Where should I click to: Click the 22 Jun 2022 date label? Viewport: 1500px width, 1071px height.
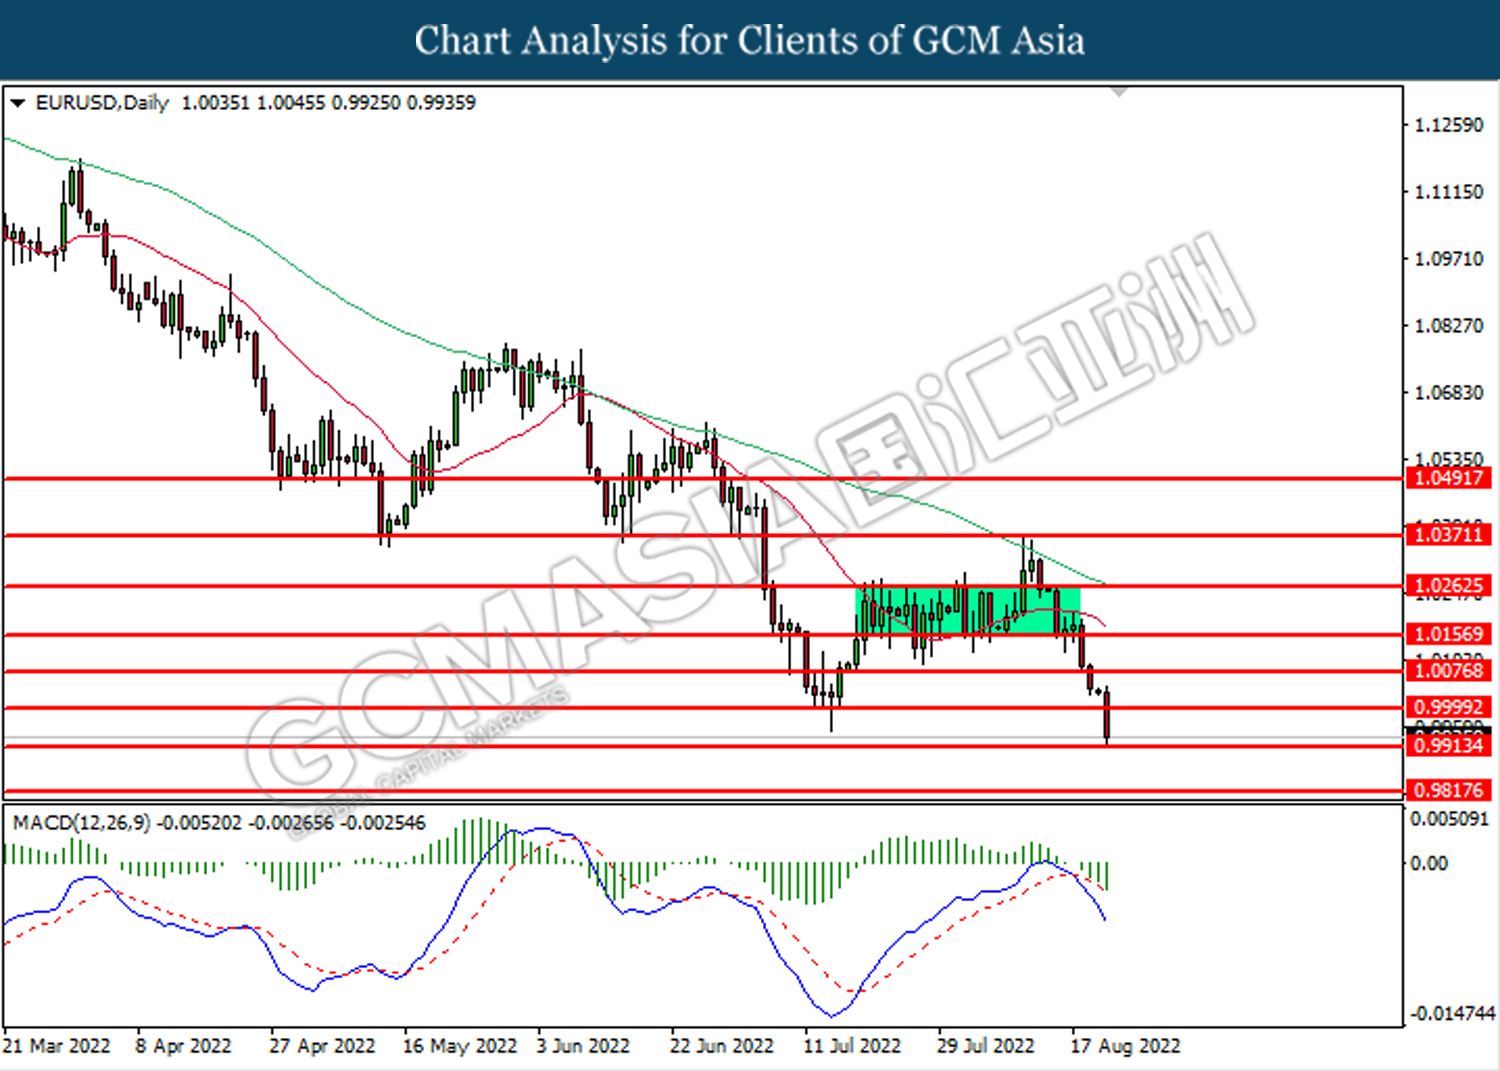click(722, 1046)
